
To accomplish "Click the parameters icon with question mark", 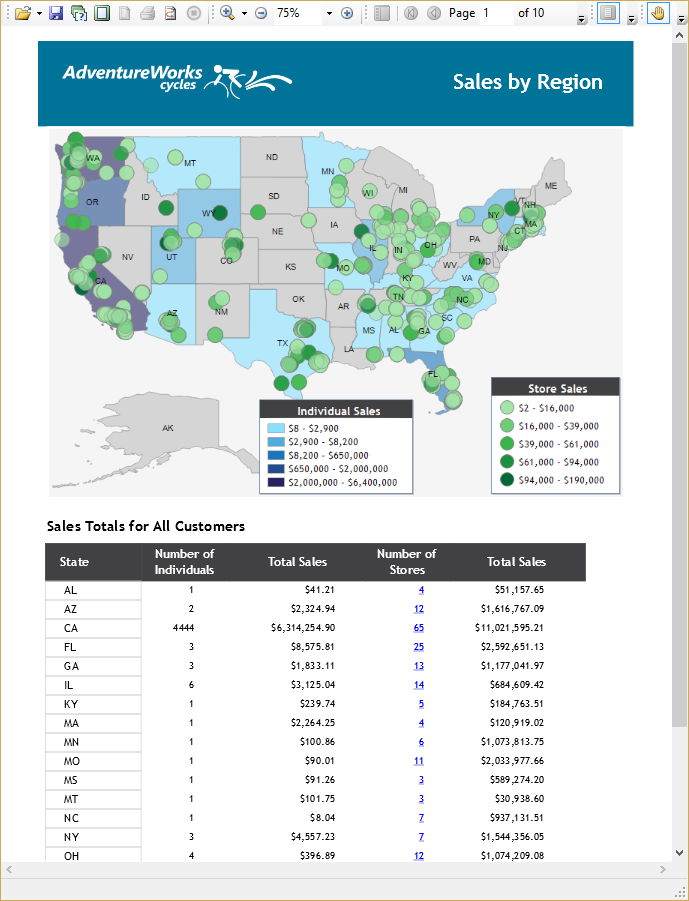I will click(79, 13).
